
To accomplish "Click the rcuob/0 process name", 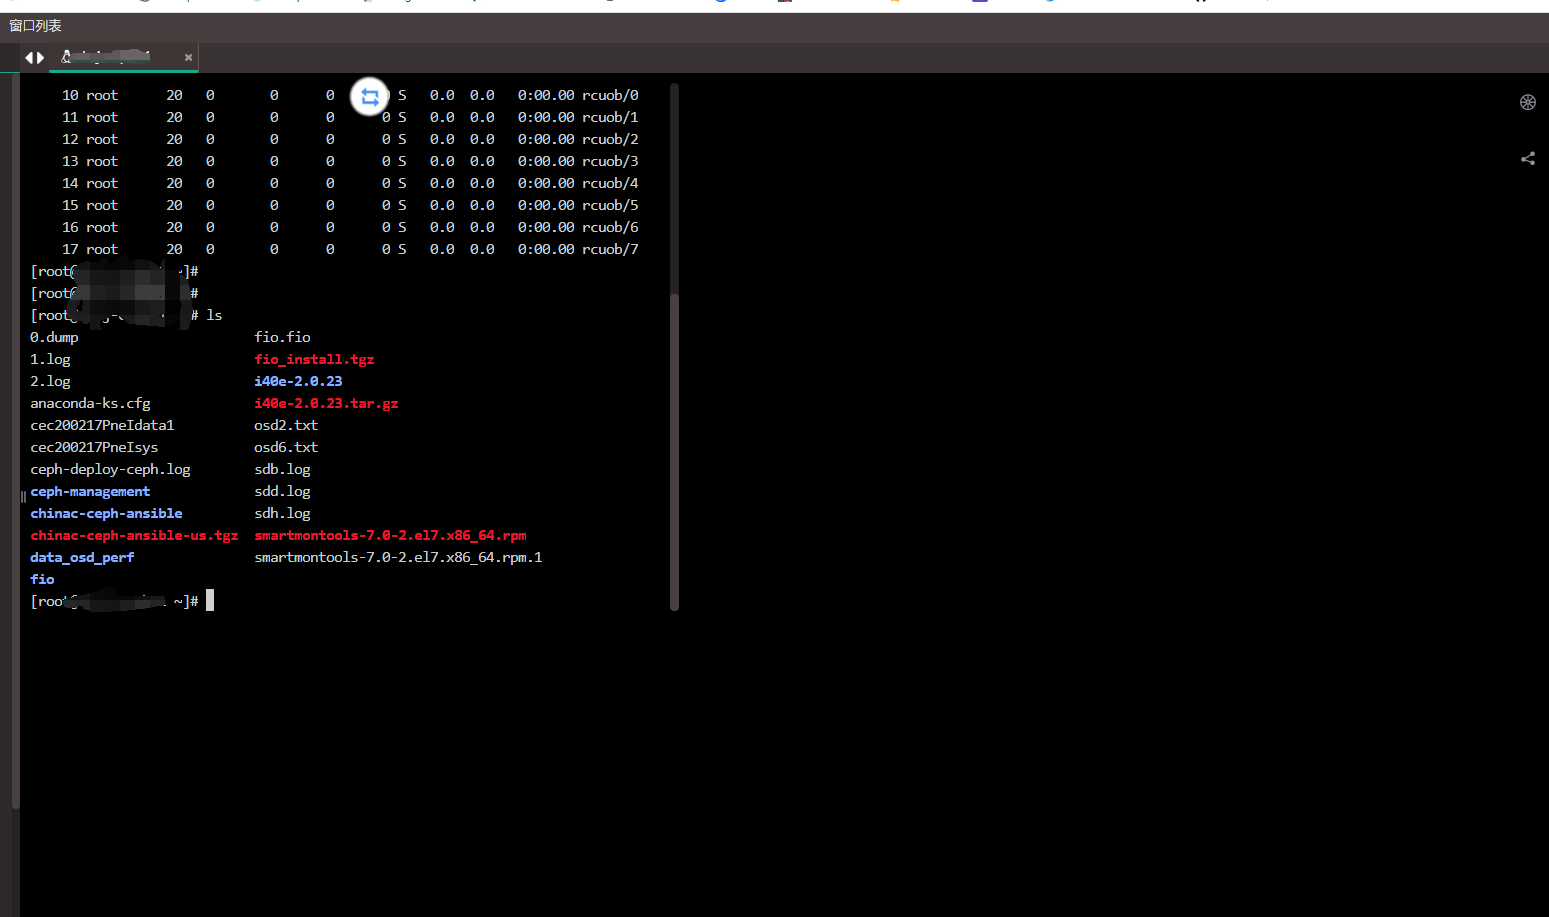I will coord(610,95).
